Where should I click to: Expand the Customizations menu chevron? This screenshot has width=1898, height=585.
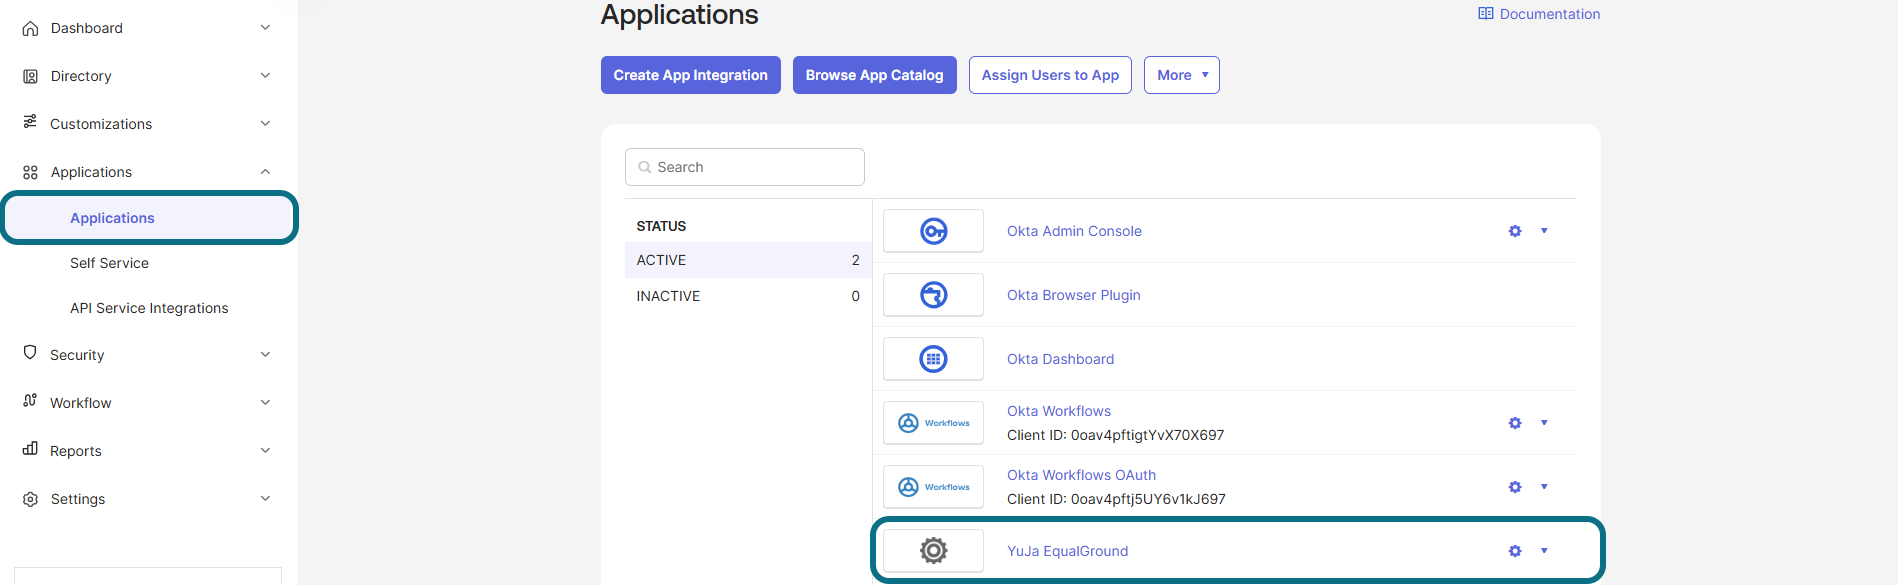click(265, 124)
